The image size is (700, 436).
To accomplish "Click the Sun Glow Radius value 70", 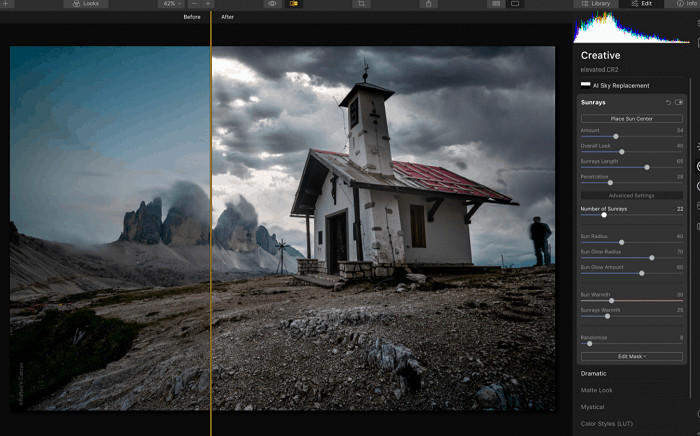I will (680, 252).
